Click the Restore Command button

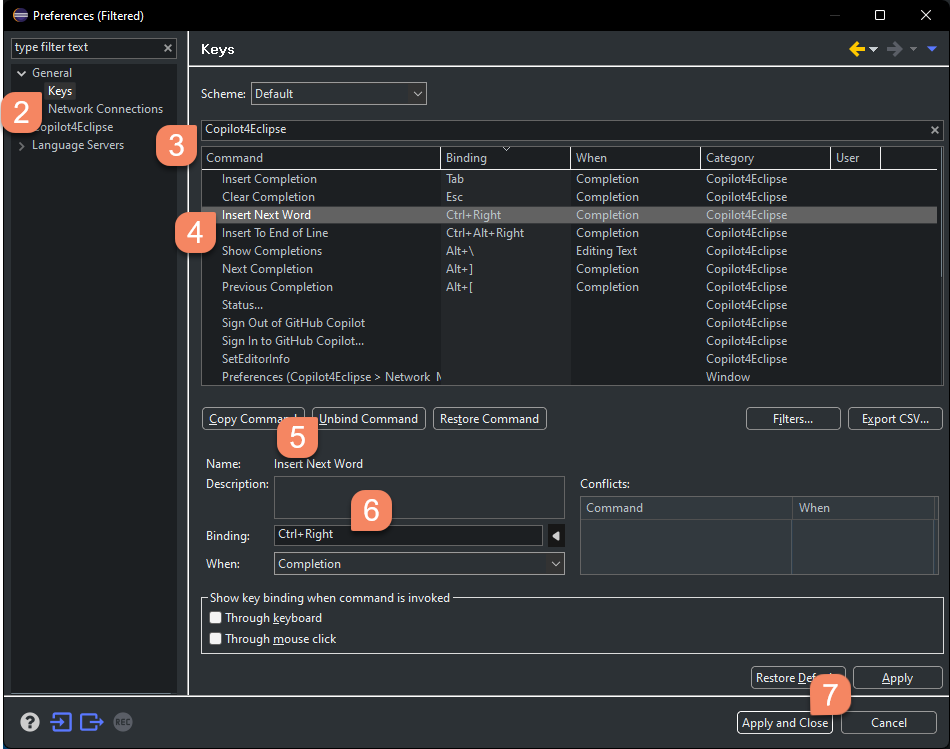pos(490,419)
